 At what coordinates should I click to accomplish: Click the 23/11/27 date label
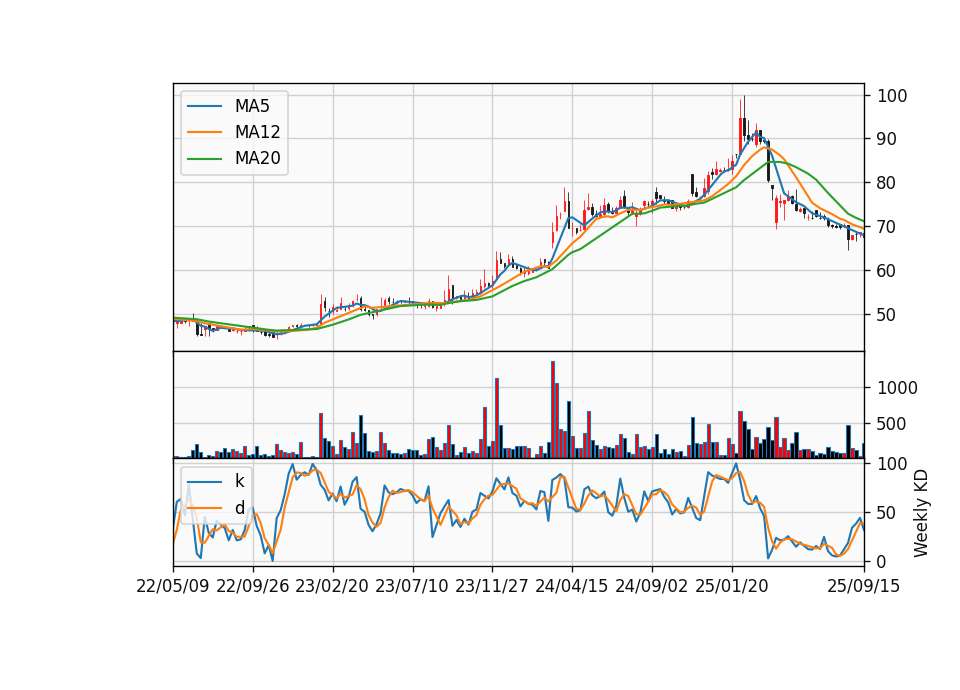[492, 586]
